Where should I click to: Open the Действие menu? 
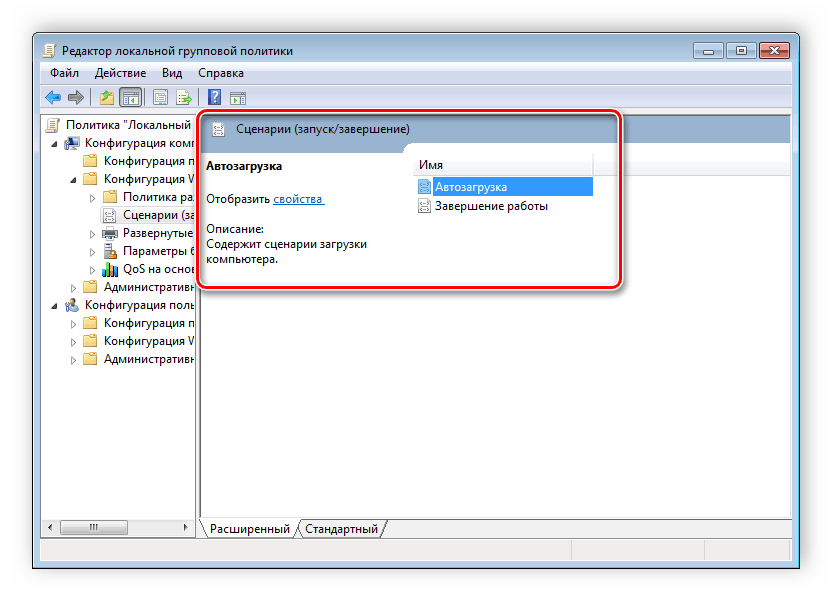tap(120, 73)
